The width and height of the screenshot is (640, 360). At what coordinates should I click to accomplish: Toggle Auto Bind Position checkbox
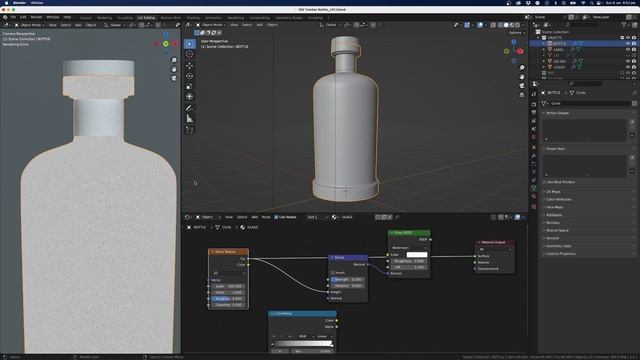(x=545, y=182)
